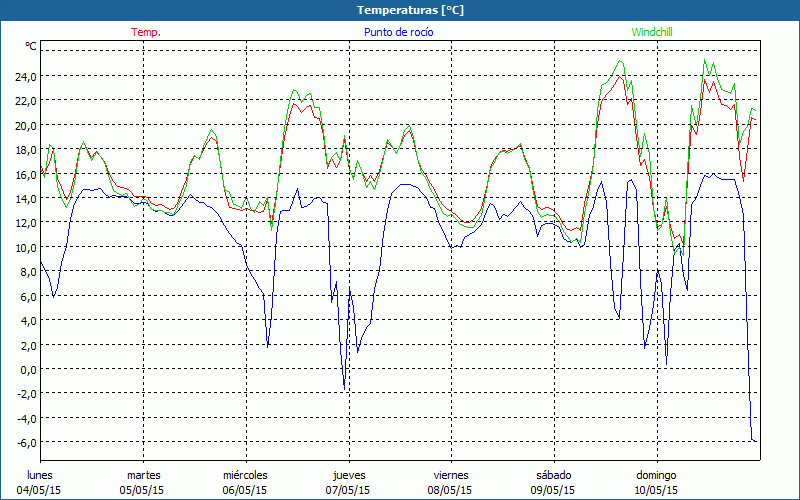The image size is (800, 500).
Task: Click the -6,0 axis value
Action: tap(27, 443)
